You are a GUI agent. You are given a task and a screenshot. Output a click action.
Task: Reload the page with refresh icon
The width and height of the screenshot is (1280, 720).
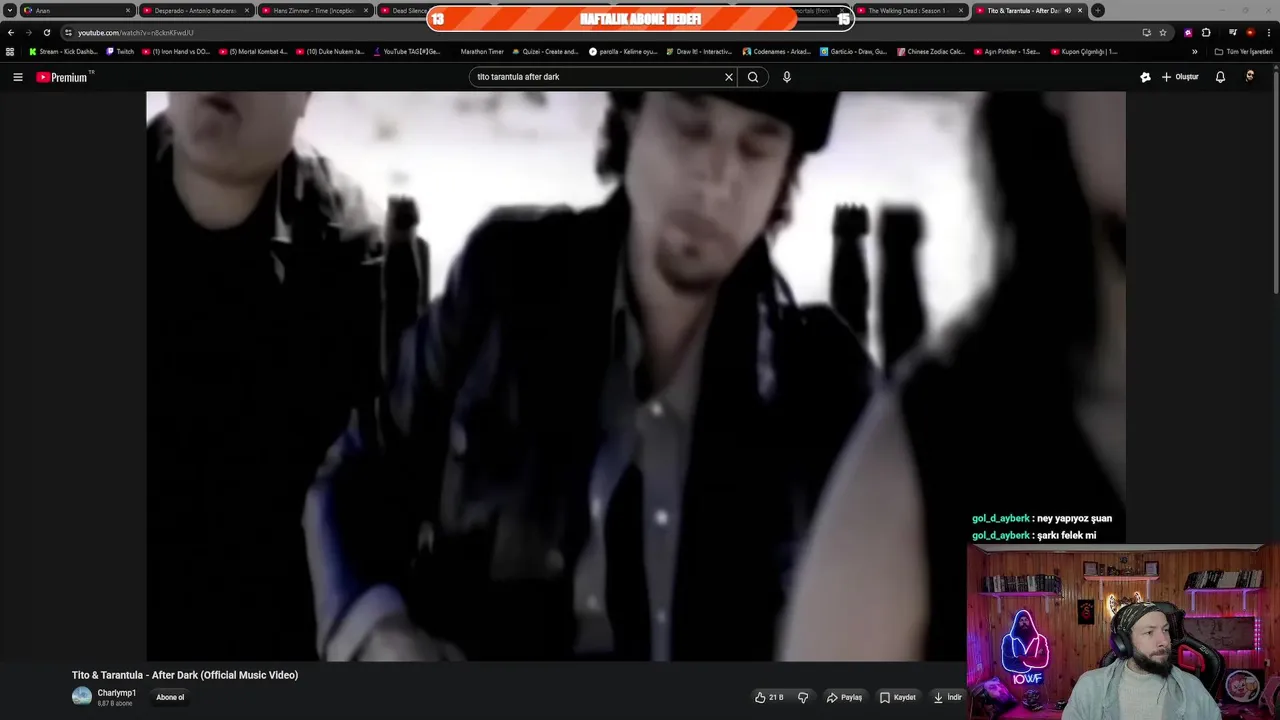click(46, 32)
